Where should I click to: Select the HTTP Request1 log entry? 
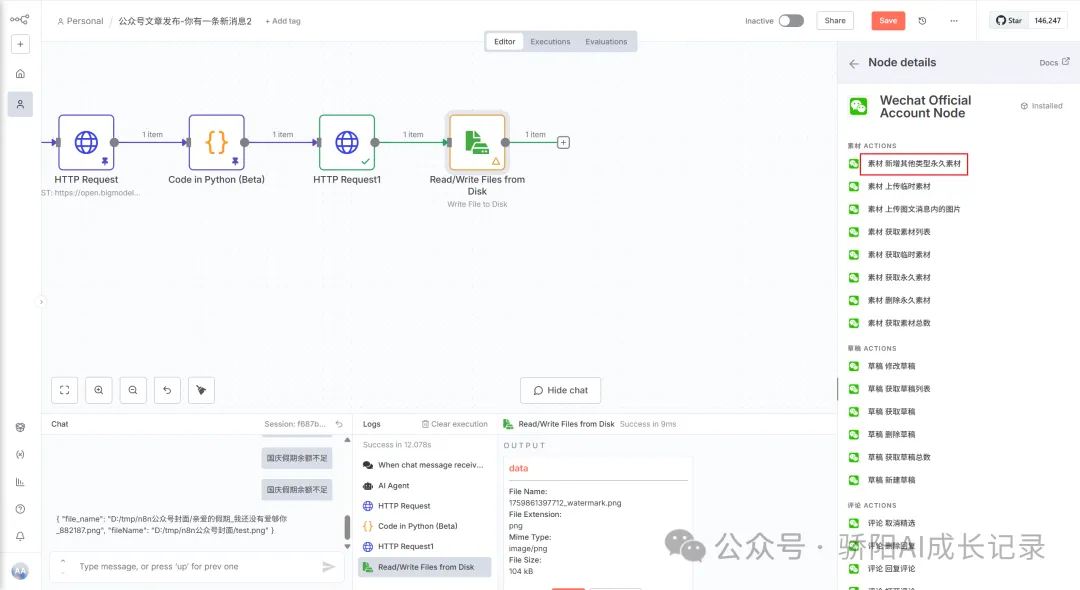(x=424, y=547)
